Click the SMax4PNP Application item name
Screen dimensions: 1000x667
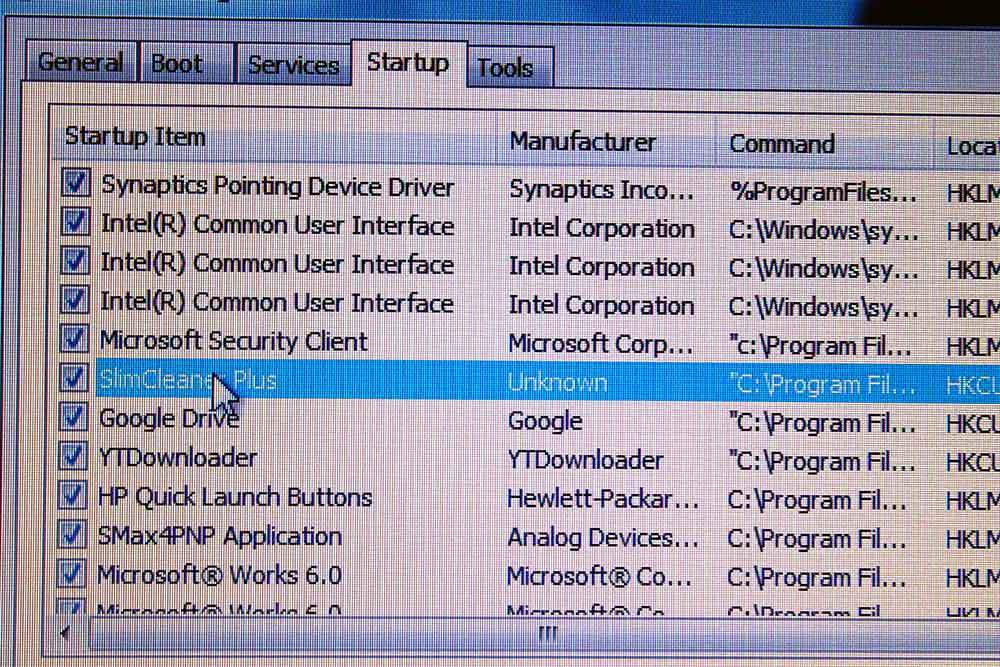coord(219,536)
